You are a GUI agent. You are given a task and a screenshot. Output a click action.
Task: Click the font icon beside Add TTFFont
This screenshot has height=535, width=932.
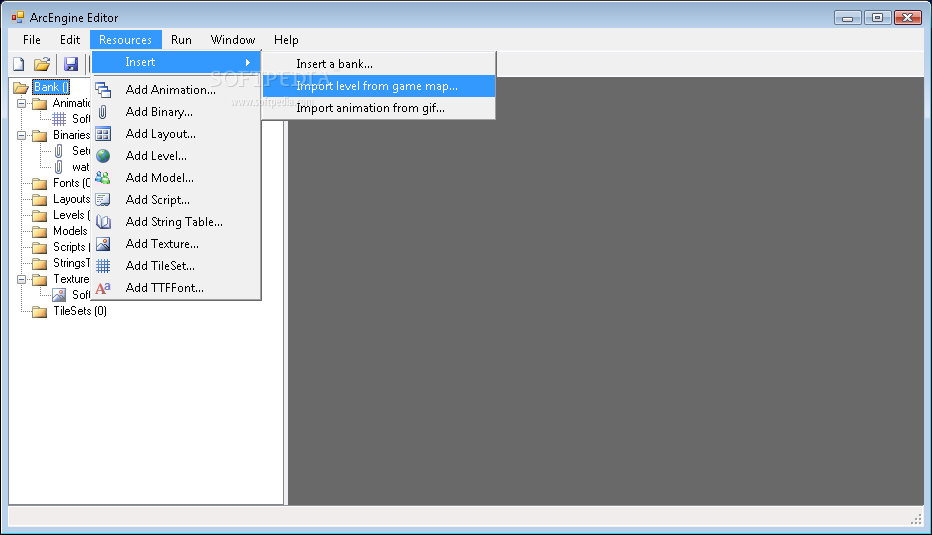pos(103,288)
